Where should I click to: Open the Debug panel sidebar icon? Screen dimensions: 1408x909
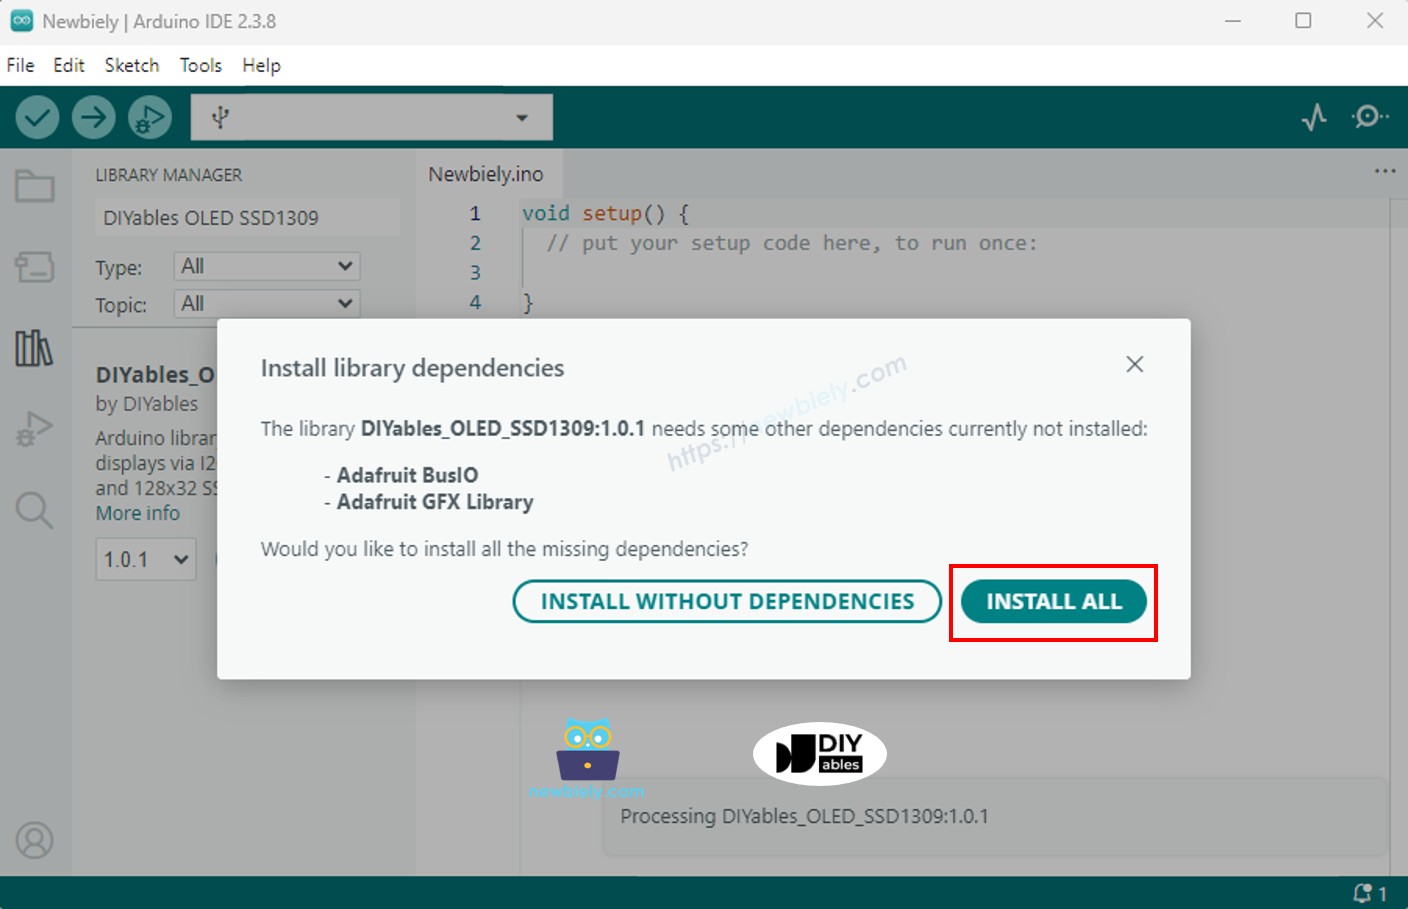[35, 428]
